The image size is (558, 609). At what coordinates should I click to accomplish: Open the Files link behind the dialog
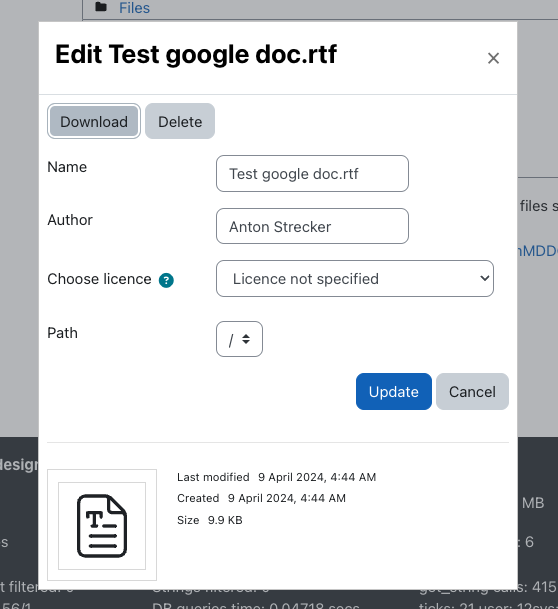tap(134, 8)
